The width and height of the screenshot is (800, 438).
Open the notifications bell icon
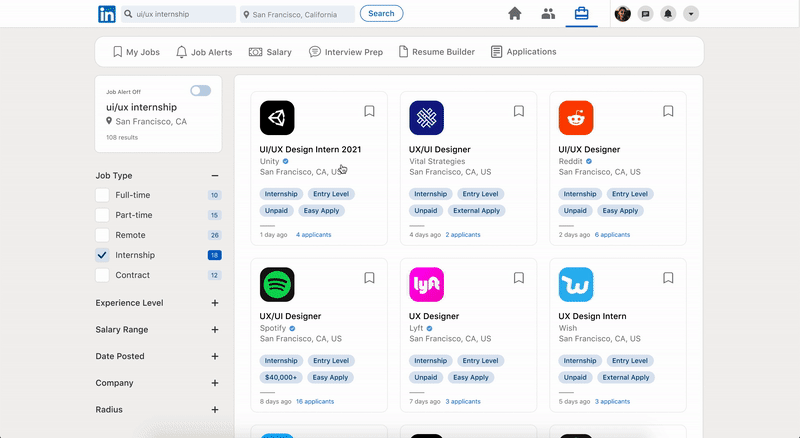(668, 14)
